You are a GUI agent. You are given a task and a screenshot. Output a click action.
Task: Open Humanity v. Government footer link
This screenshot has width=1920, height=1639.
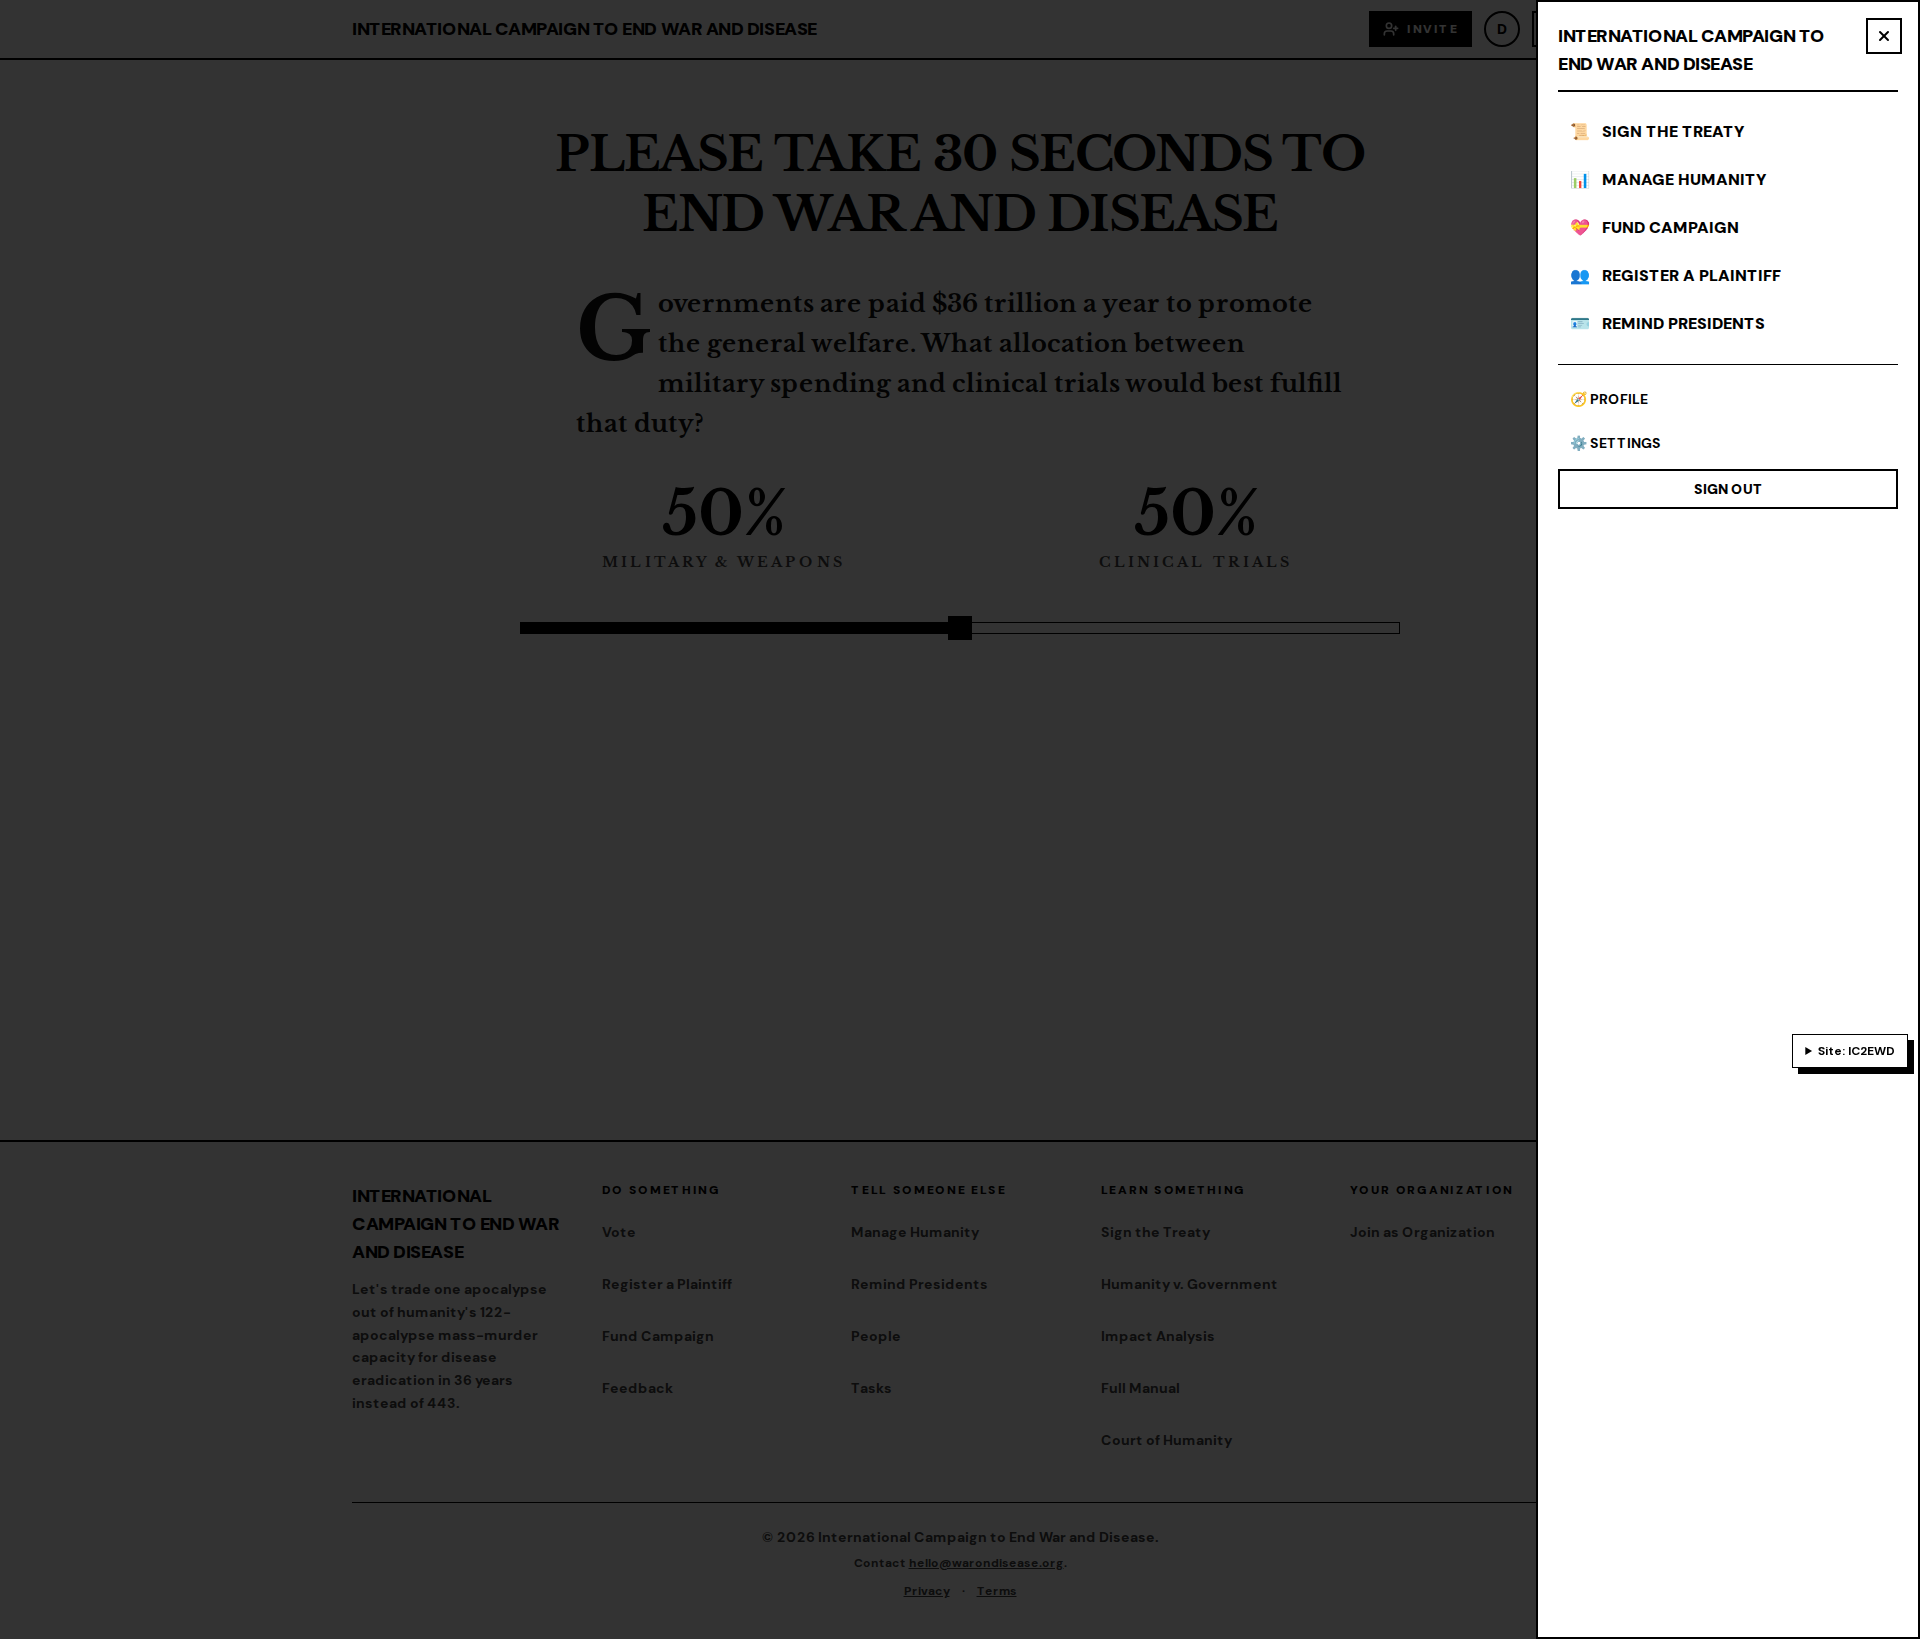[x=1189, y=1285]
